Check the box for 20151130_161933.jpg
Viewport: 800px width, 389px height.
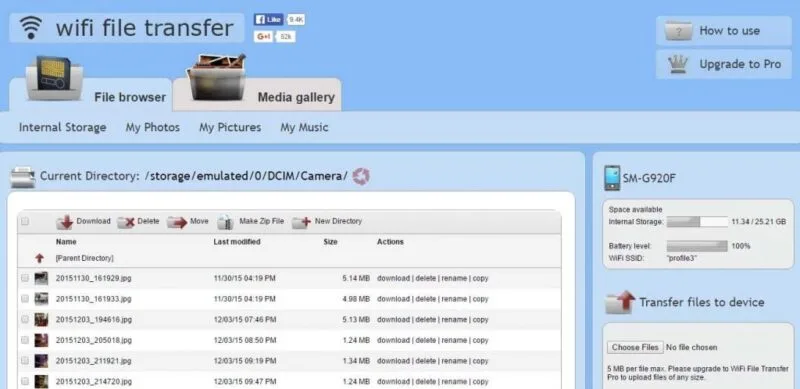(x=24, y=299)
